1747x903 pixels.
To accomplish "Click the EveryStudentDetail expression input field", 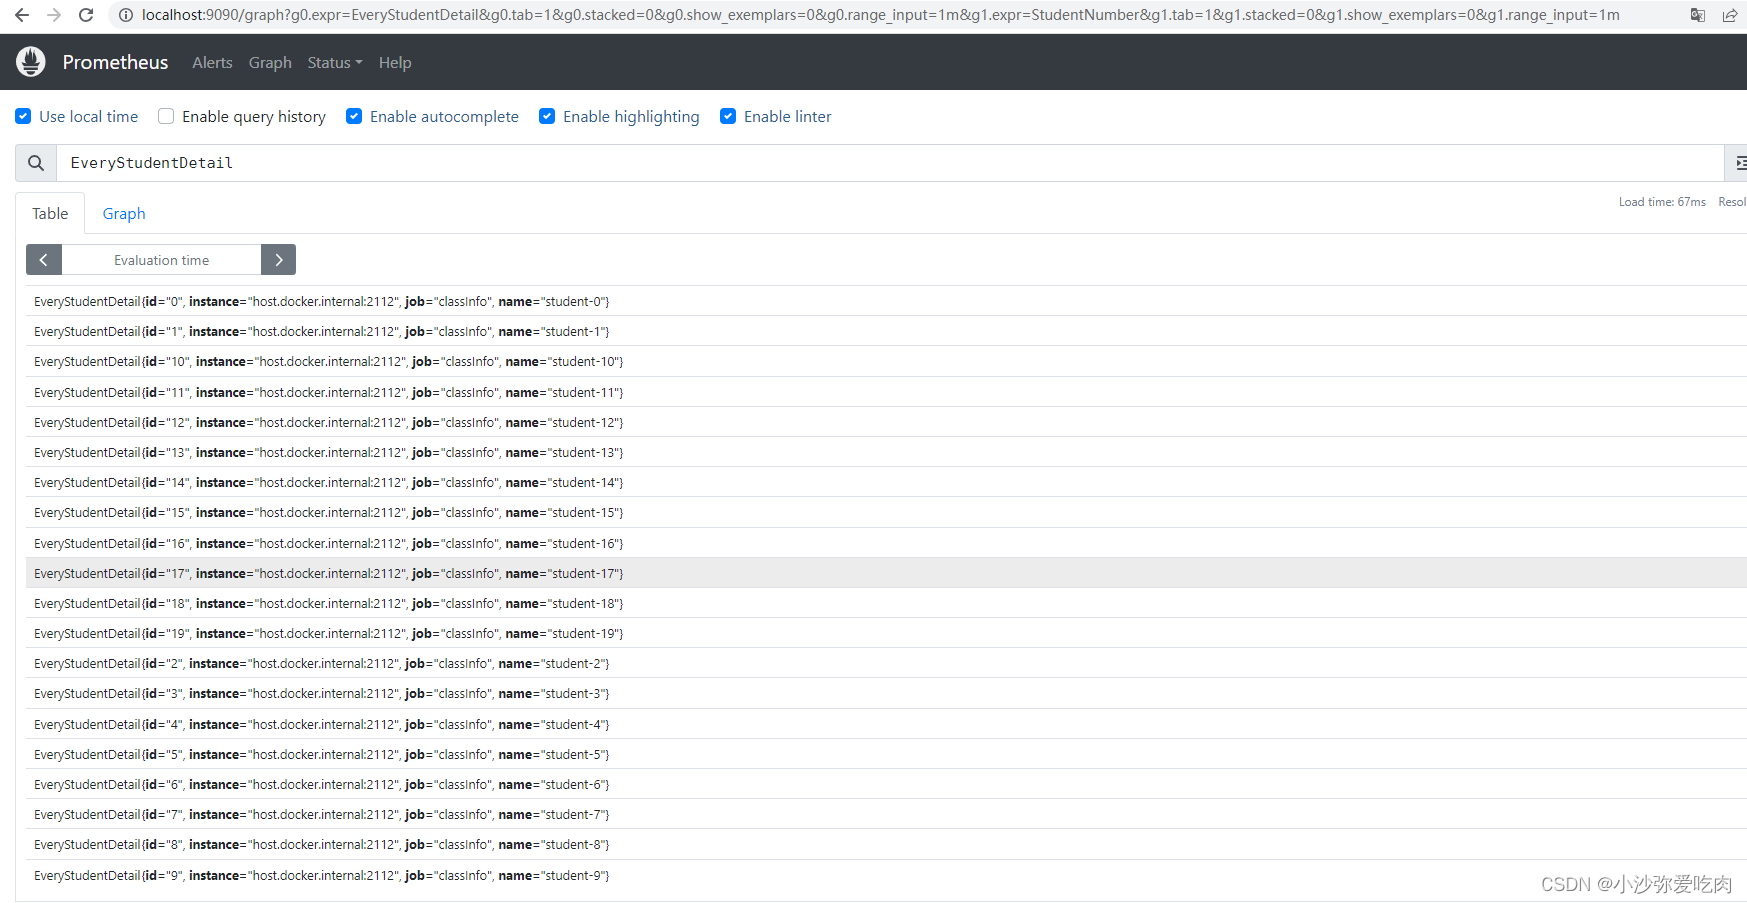I will pos(890,163).
